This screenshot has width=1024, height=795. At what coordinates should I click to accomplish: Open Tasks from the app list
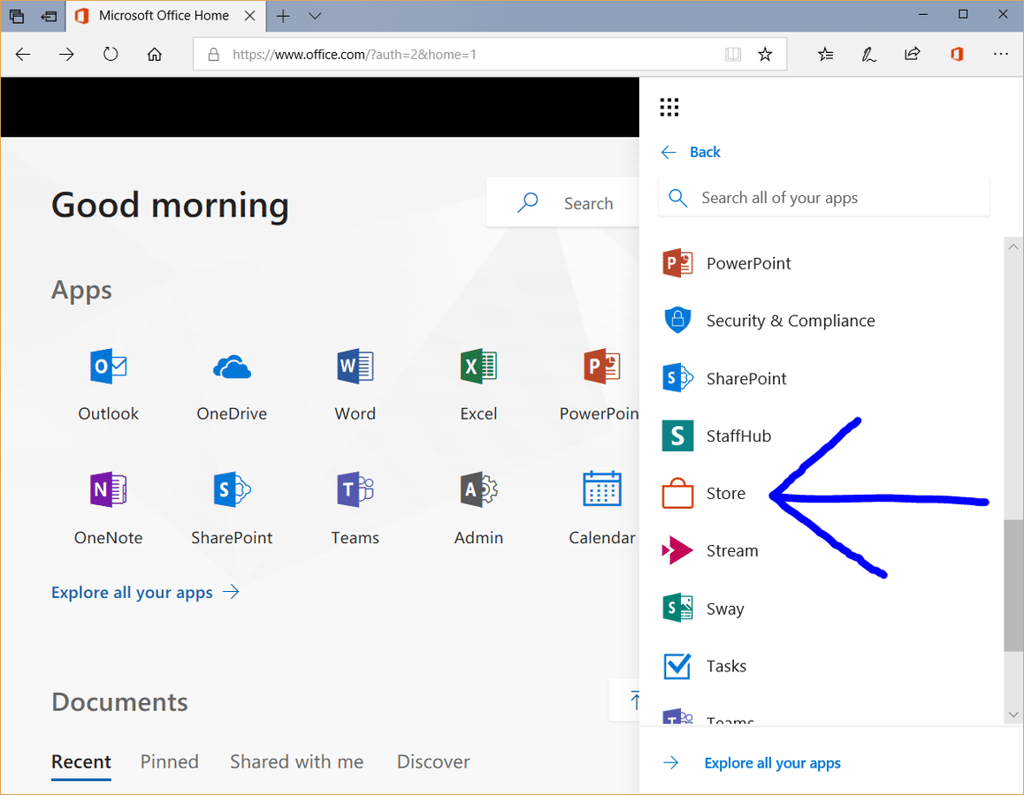pyautogui.click(x=703, y=666)
